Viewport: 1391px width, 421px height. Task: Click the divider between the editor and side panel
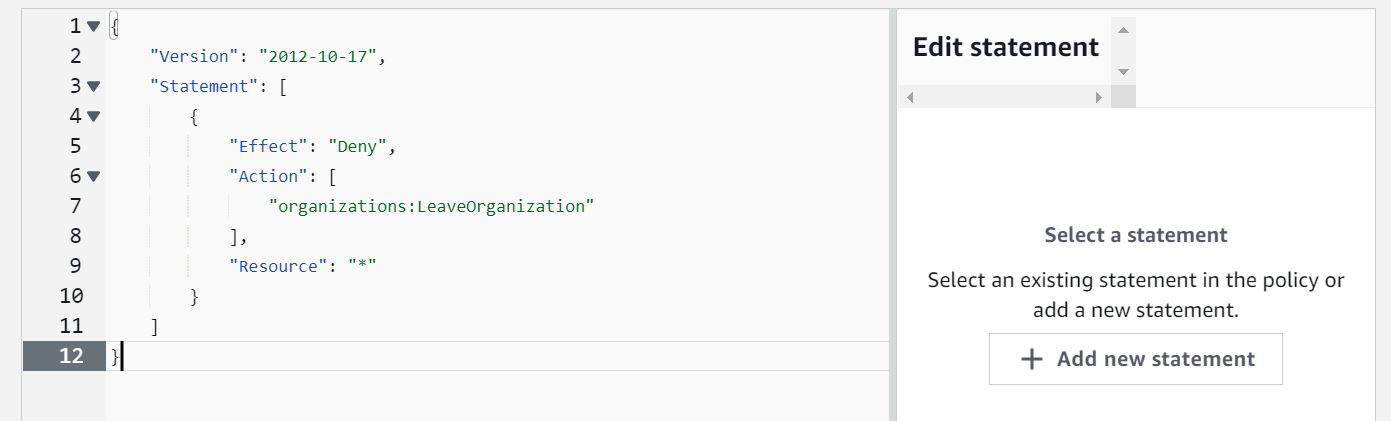893,215
